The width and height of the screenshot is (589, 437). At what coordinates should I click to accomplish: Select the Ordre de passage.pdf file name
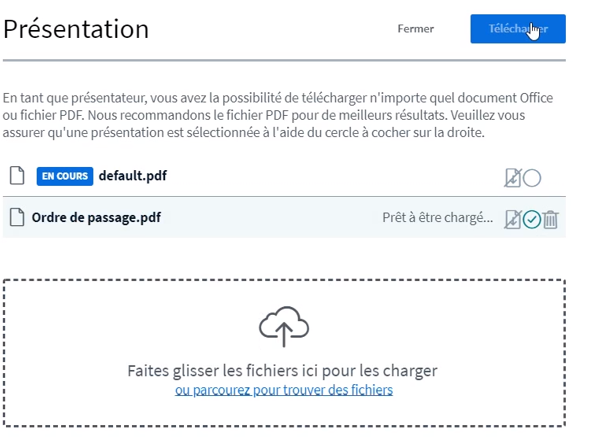tap(96, 218)
